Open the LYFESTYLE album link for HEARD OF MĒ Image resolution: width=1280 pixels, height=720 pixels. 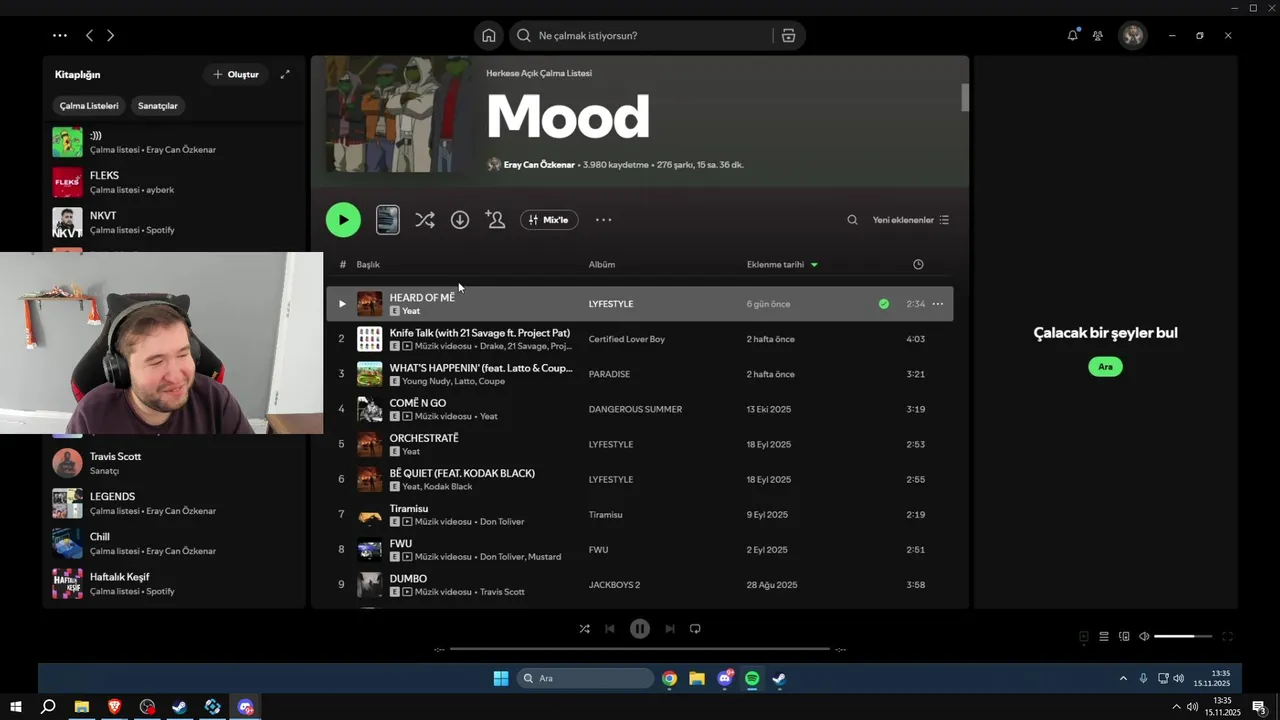[x=611, y=304]
